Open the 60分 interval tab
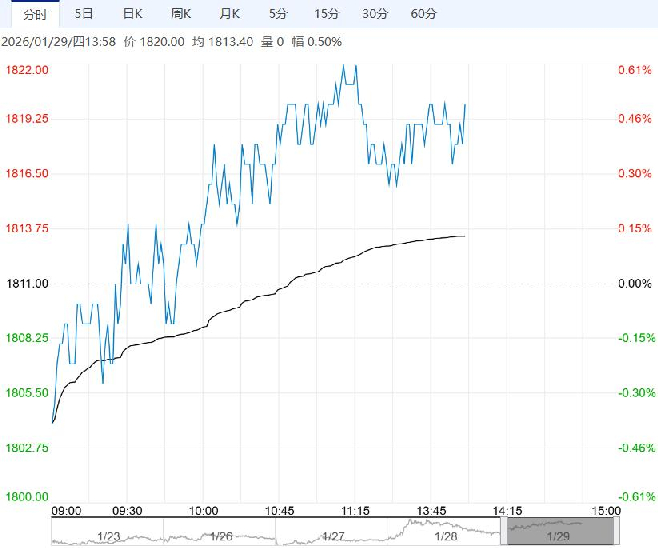Screen dimensions: 658x548 pos(423,14)
